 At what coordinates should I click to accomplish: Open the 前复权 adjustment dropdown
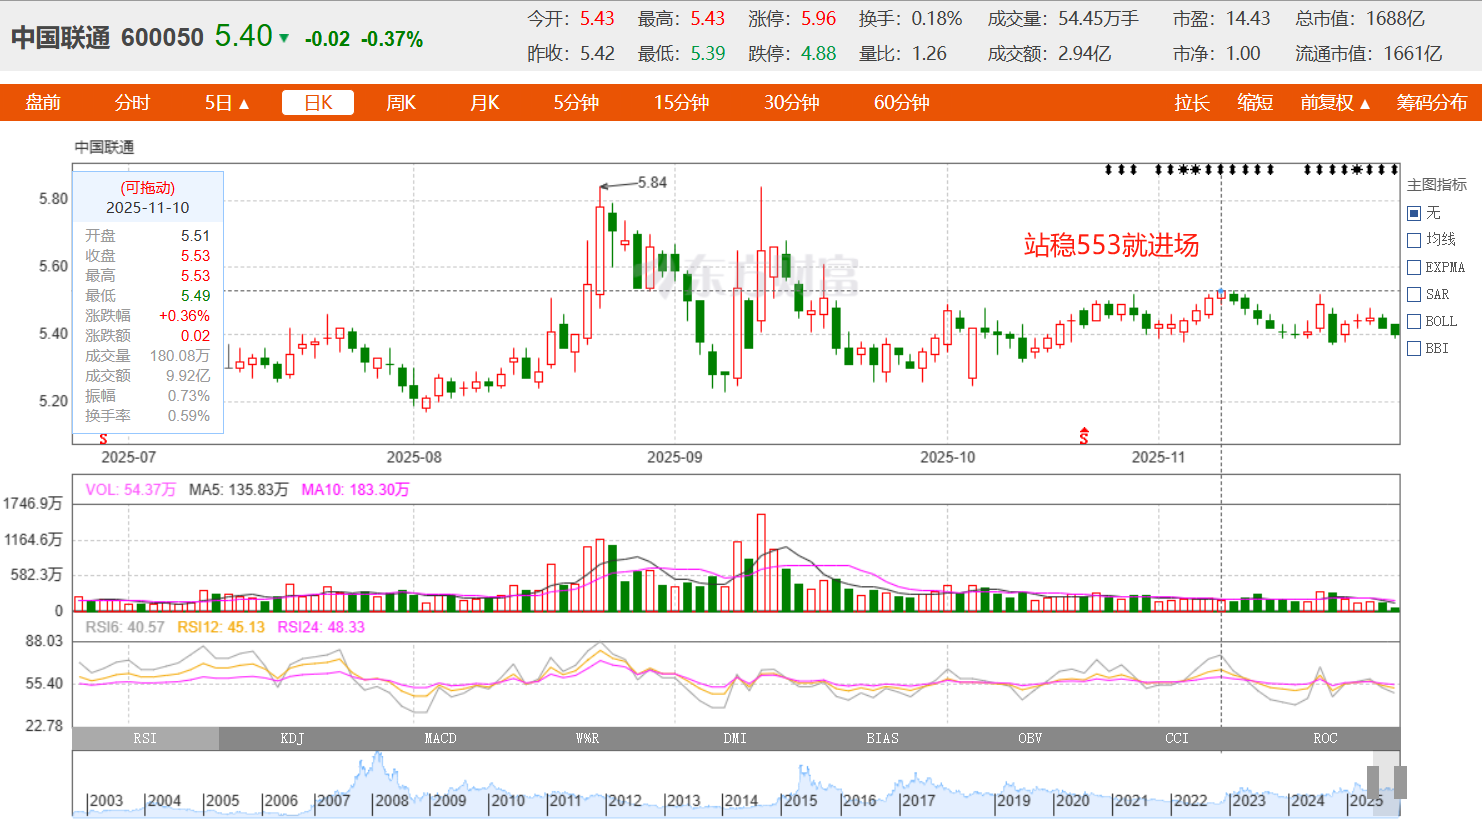[x=1335, y=102]
